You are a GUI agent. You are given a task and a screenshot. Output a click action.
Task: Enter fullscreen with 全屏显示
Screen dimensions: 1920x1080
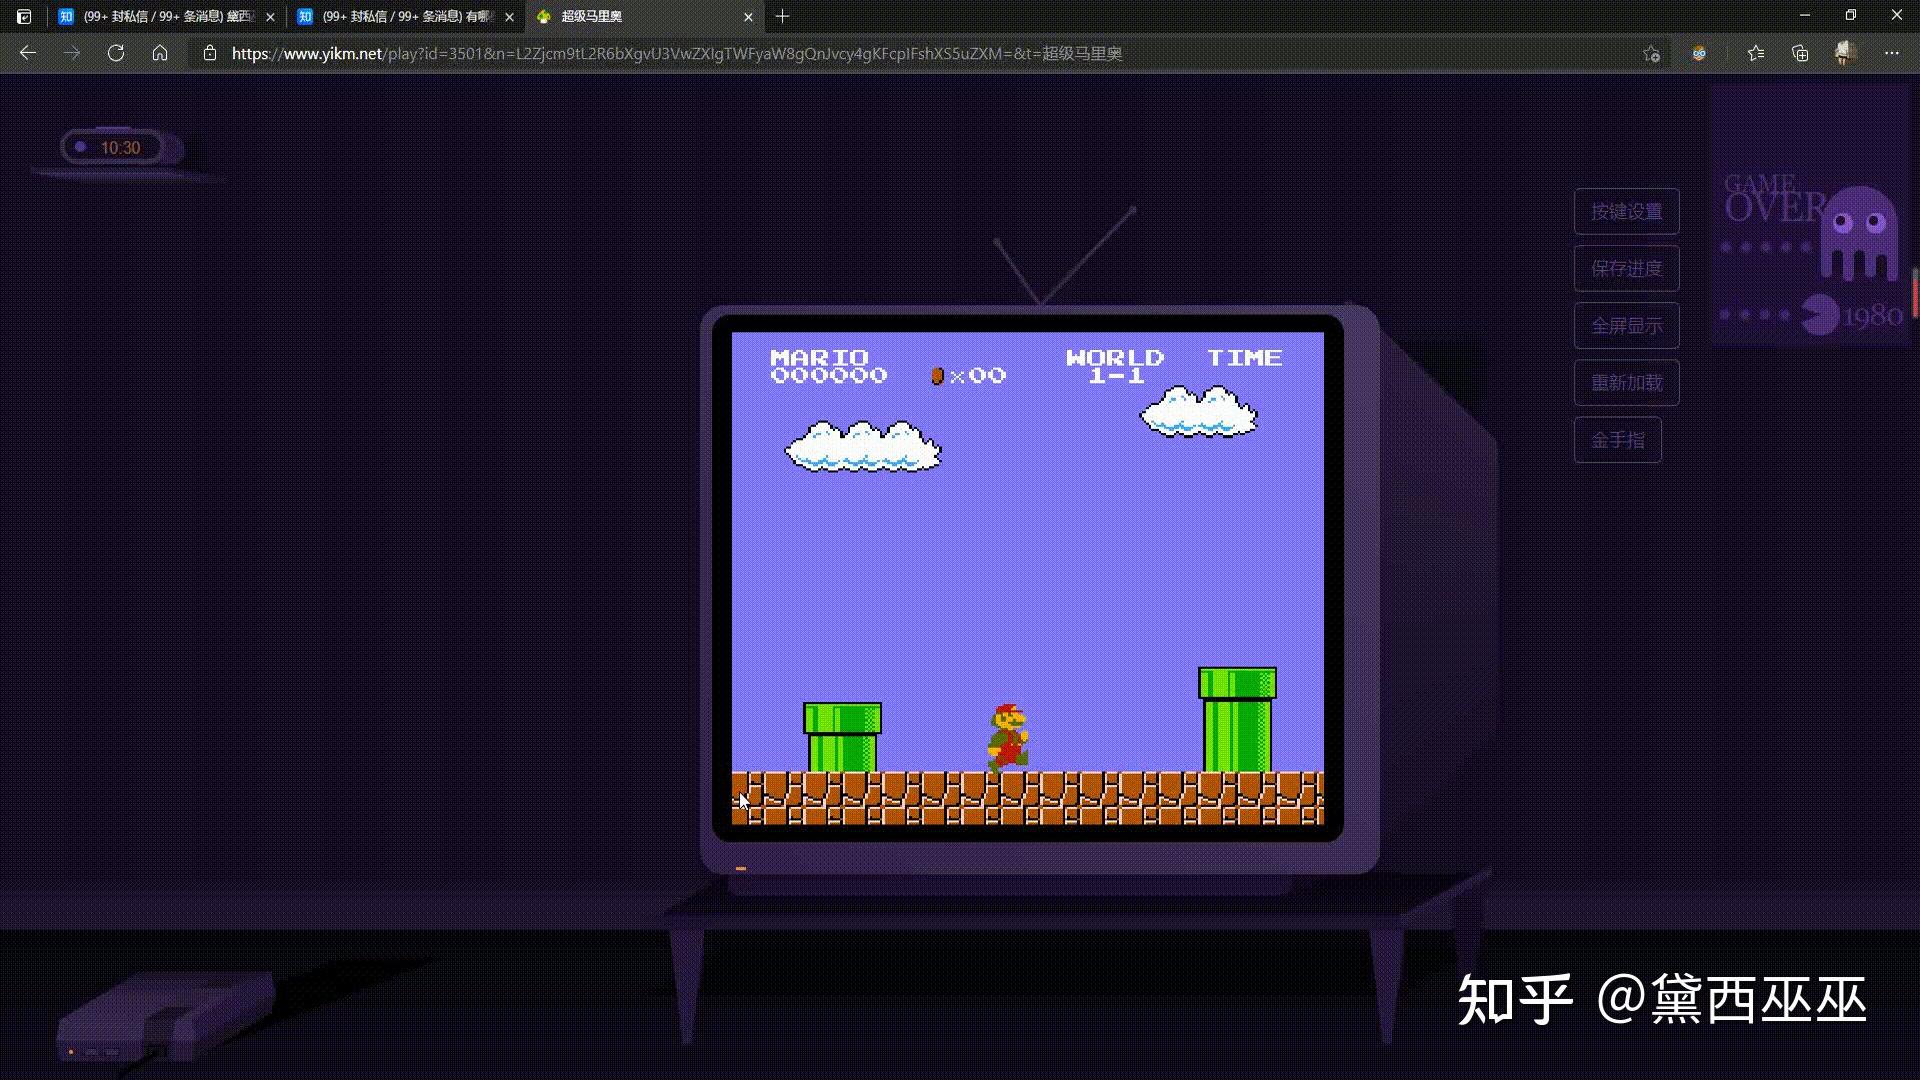(x=1626, y=326)
